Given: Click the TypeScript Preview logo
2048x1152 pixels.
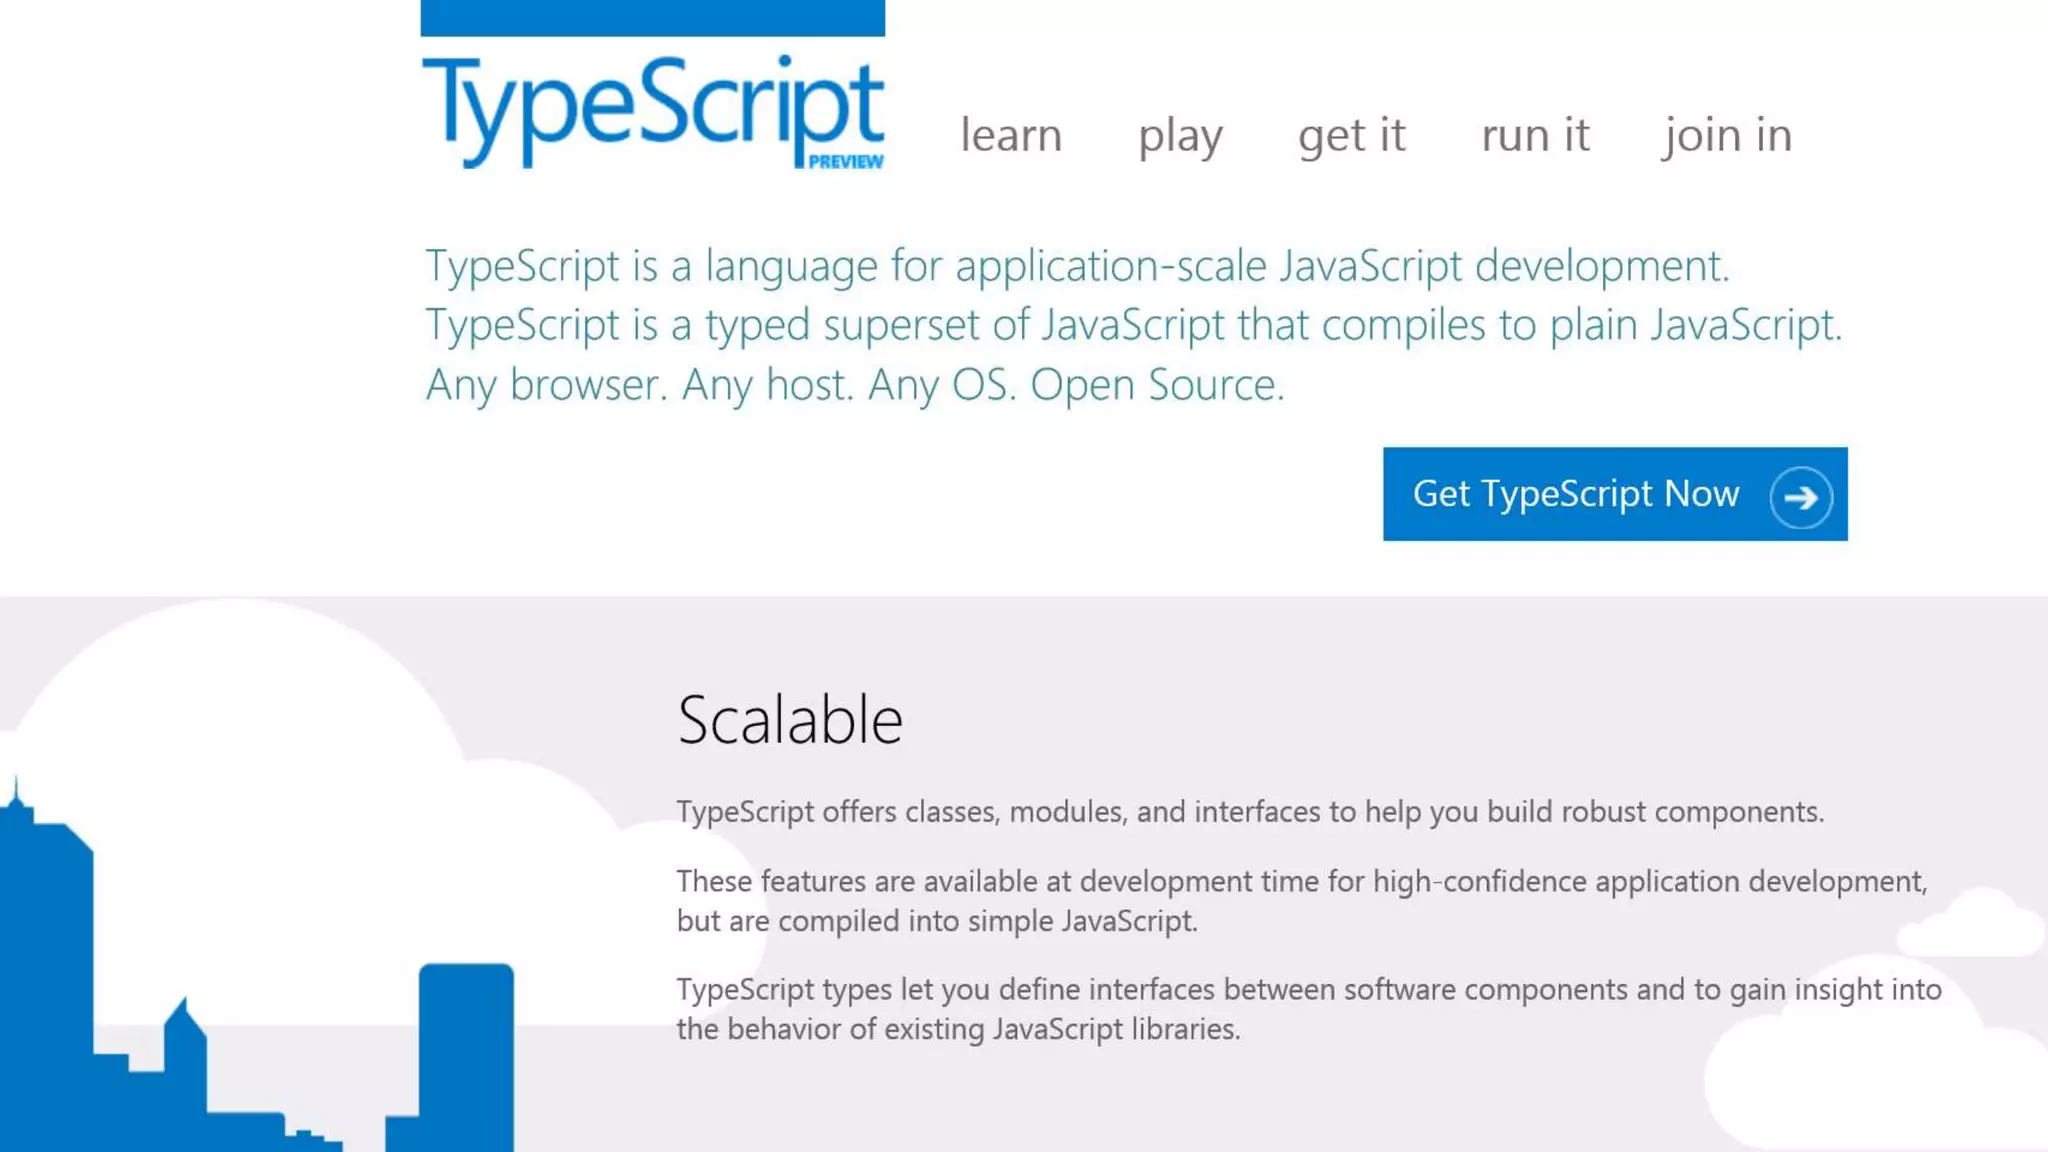Looking at the screenshot, I should [x=653, y=110].
